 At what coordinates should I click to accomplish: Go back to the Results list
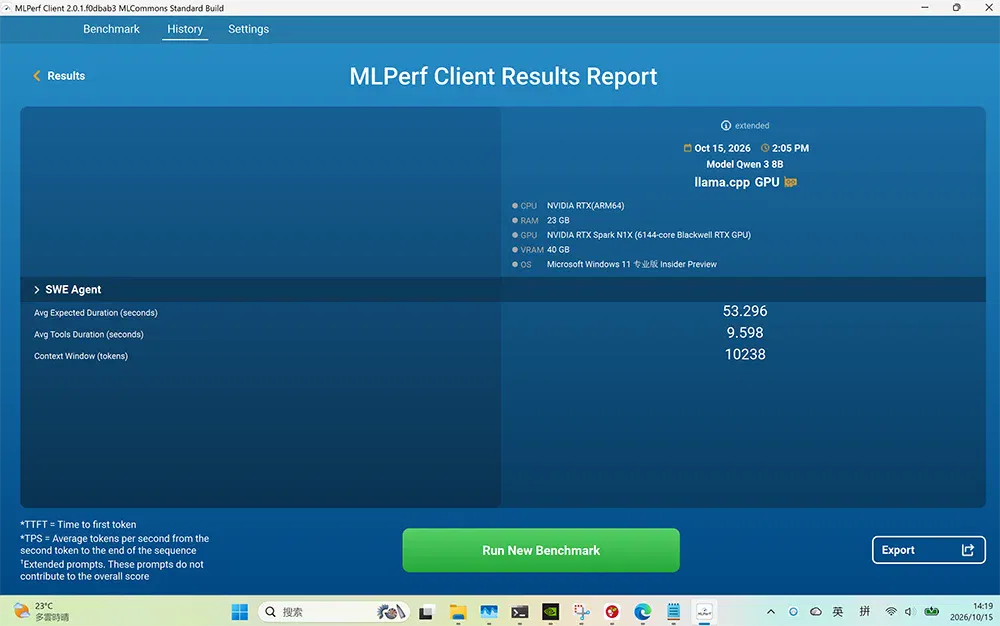point(59,76)
